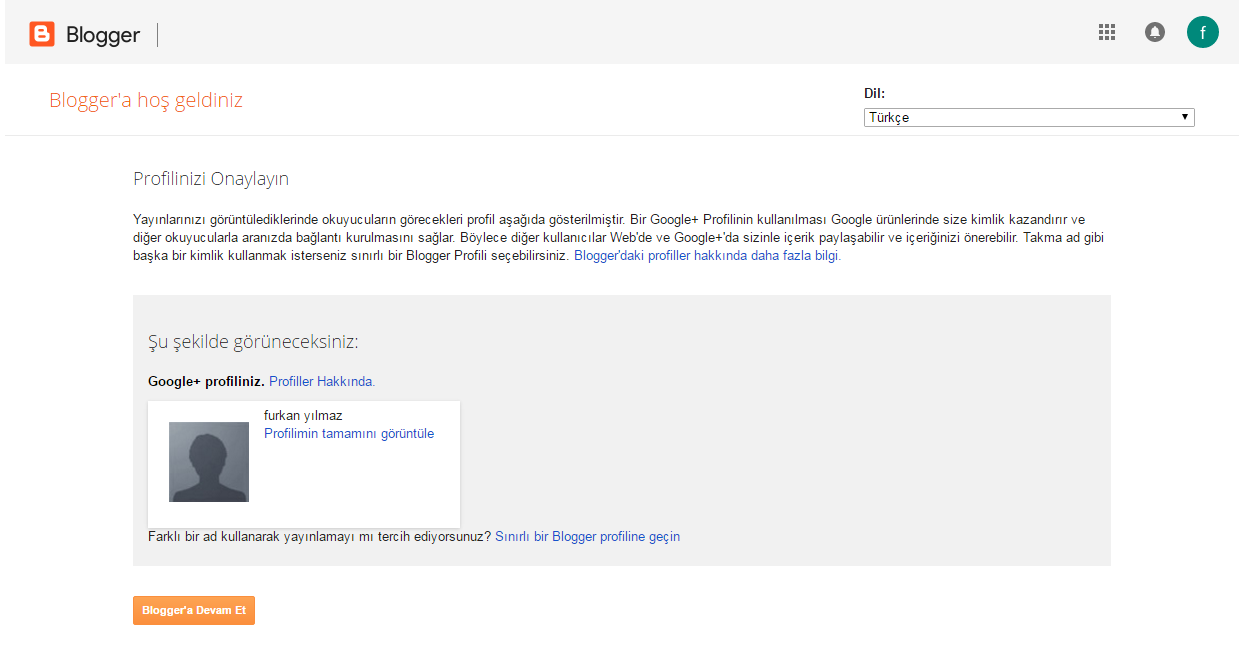Open the account avatar with letter f
This screenshot has width=1255, height=668.
[x=1203, y=32]
